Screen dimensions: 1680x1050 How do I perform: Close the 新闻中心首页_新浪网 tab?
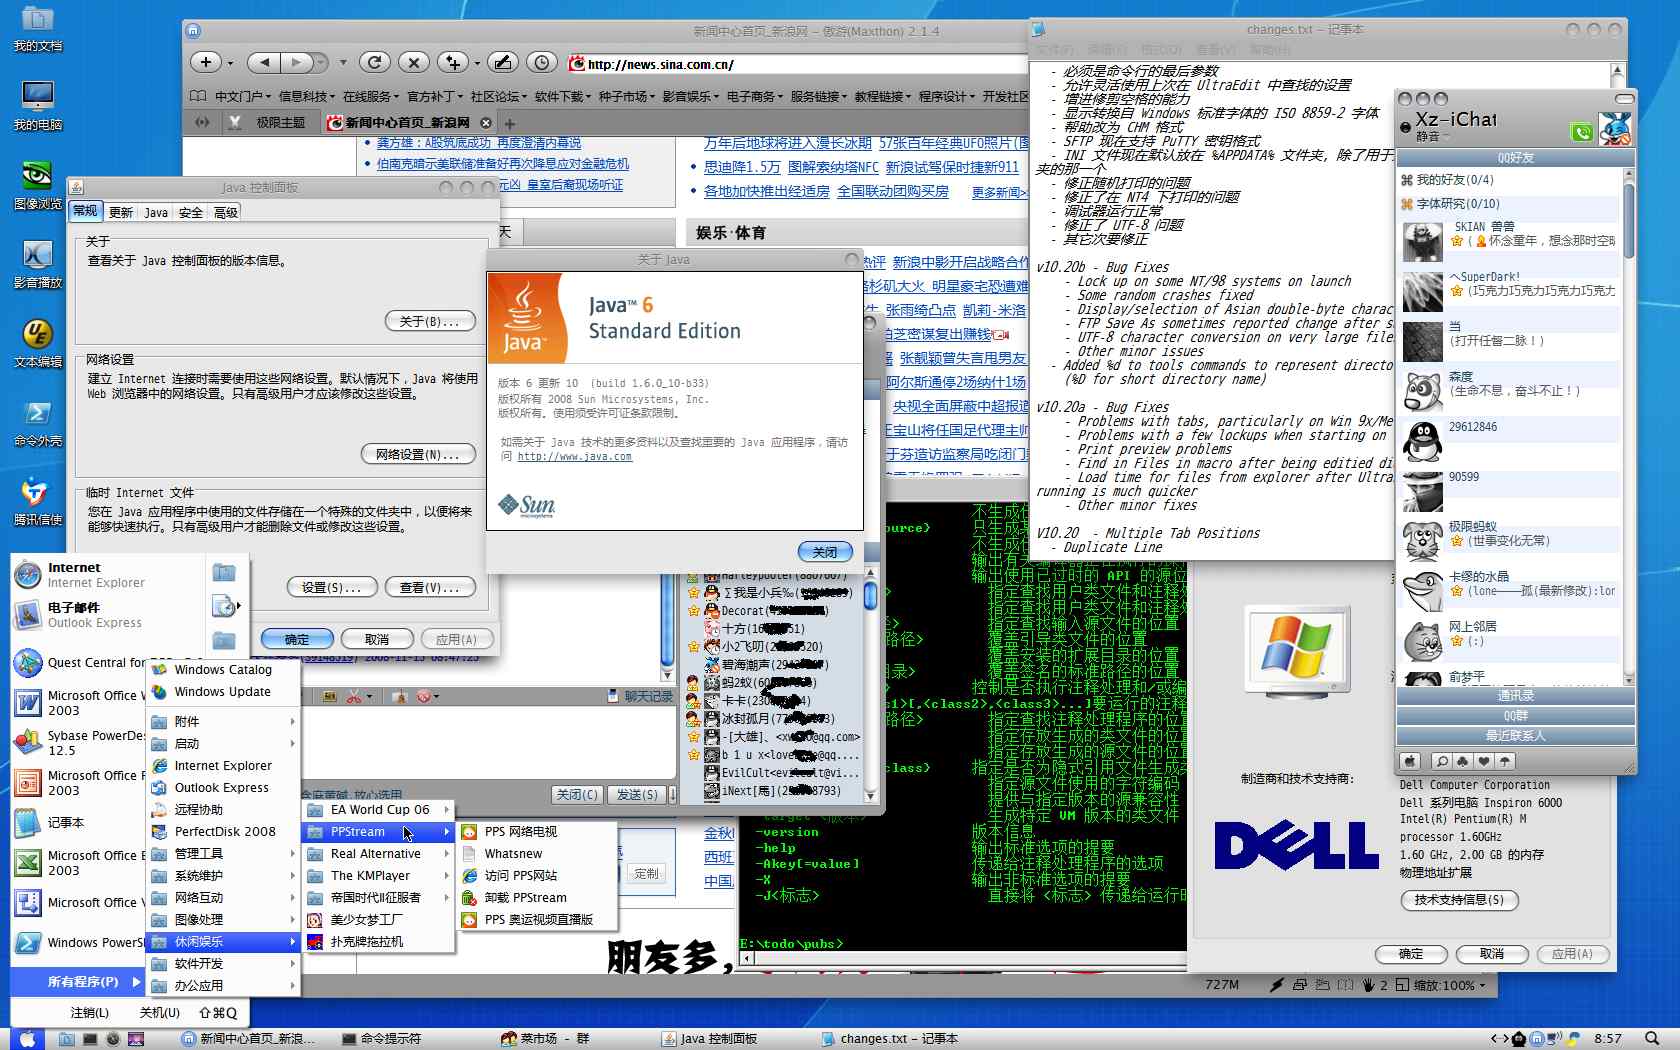click(486, 122)
